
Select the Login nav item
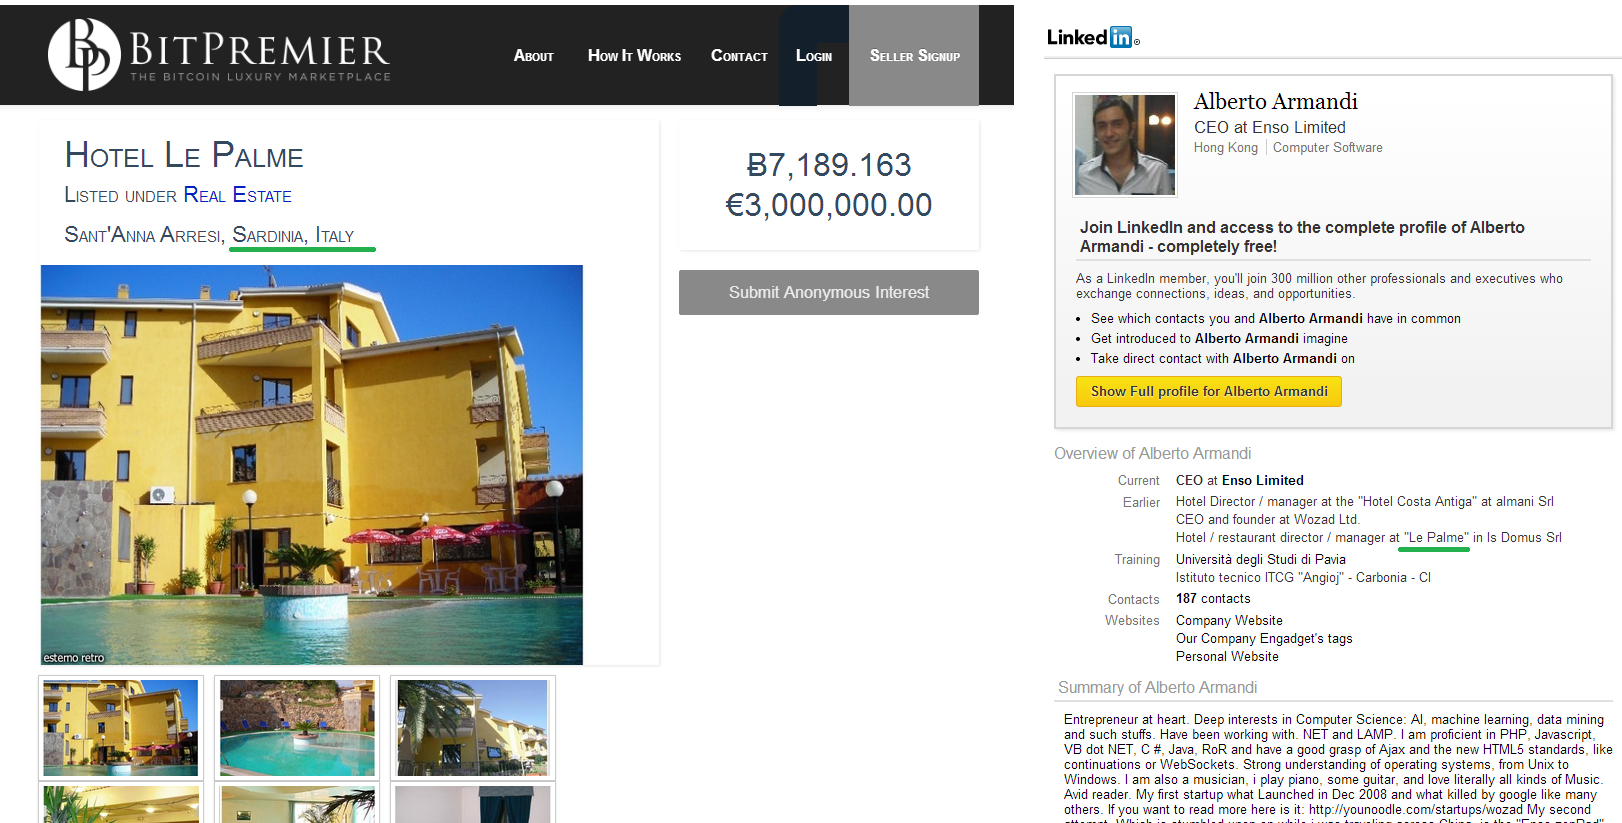[814, 56]
